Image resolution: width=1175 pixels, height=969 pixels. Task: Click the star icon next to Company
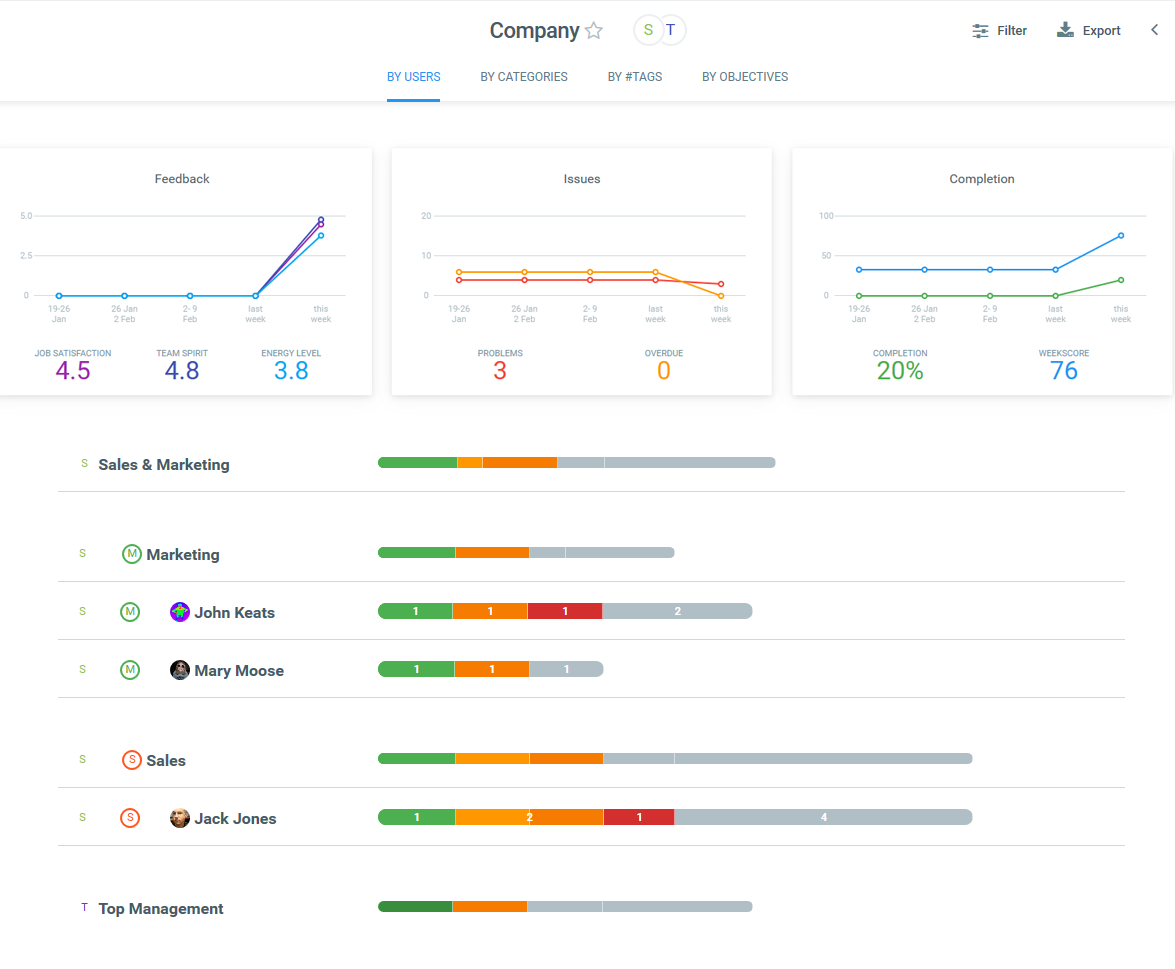coord(594,31)
